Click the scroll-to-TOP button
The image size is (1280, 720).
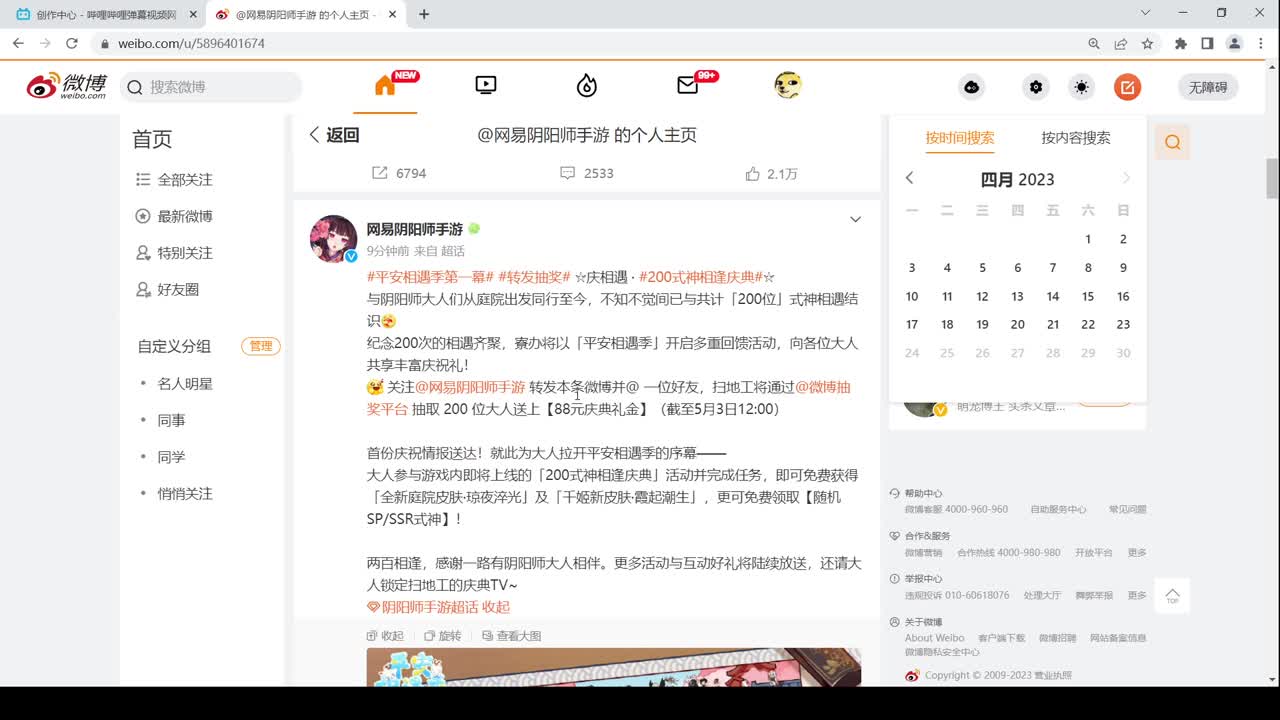(x=1172, y=594)
